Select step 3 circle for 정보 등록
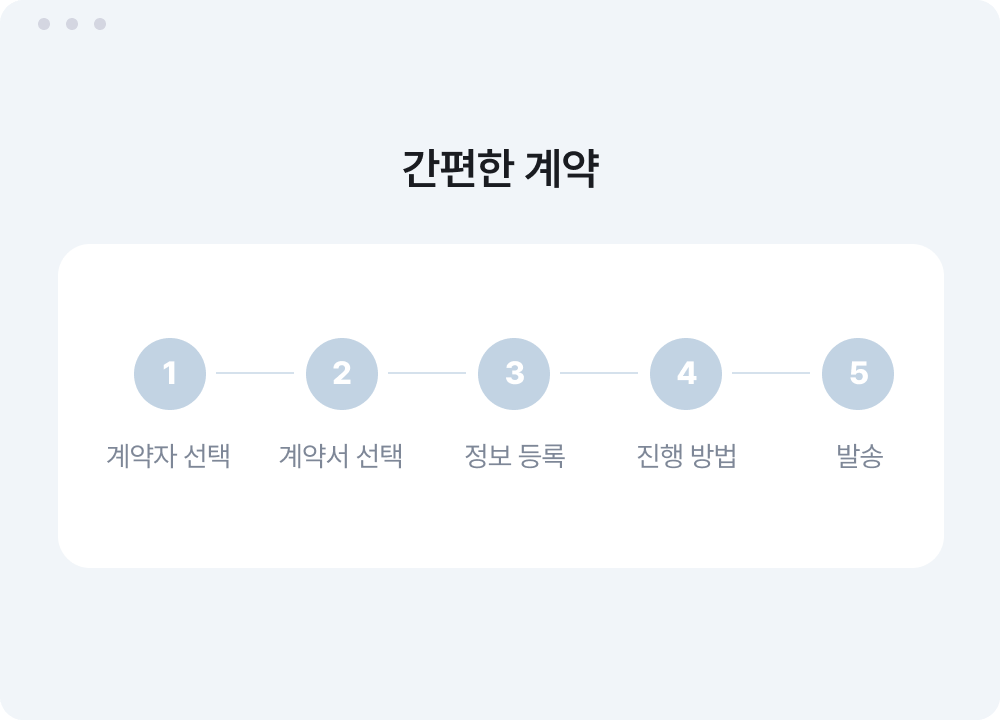This screenshot has height=720, width=1000. click(514, 373)
